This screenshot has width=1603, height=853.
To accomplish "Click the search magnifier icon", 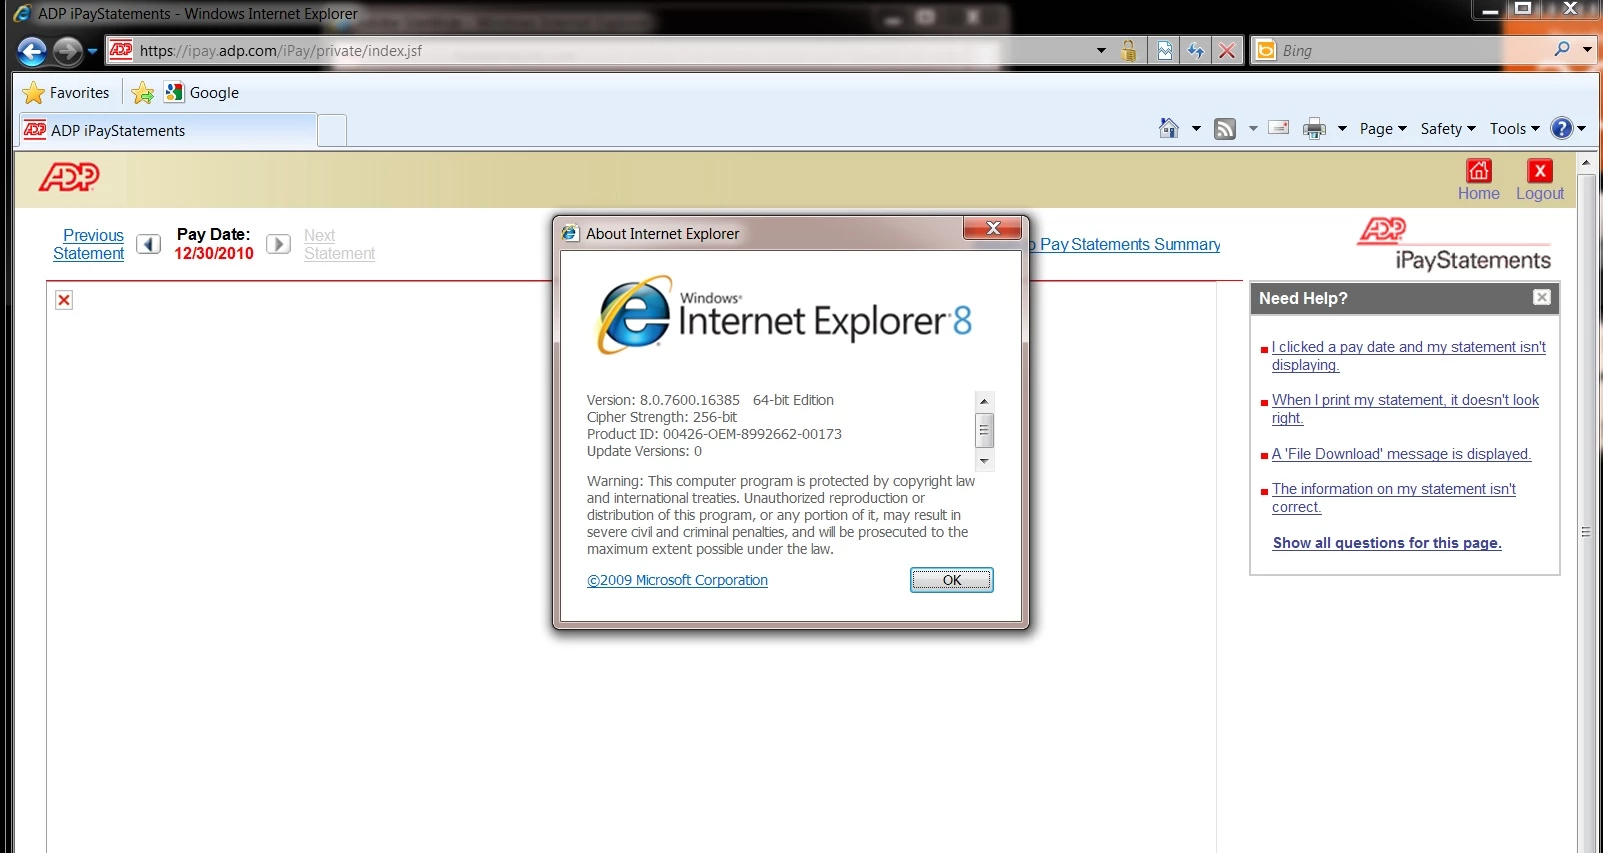I will click(1562, 49).
